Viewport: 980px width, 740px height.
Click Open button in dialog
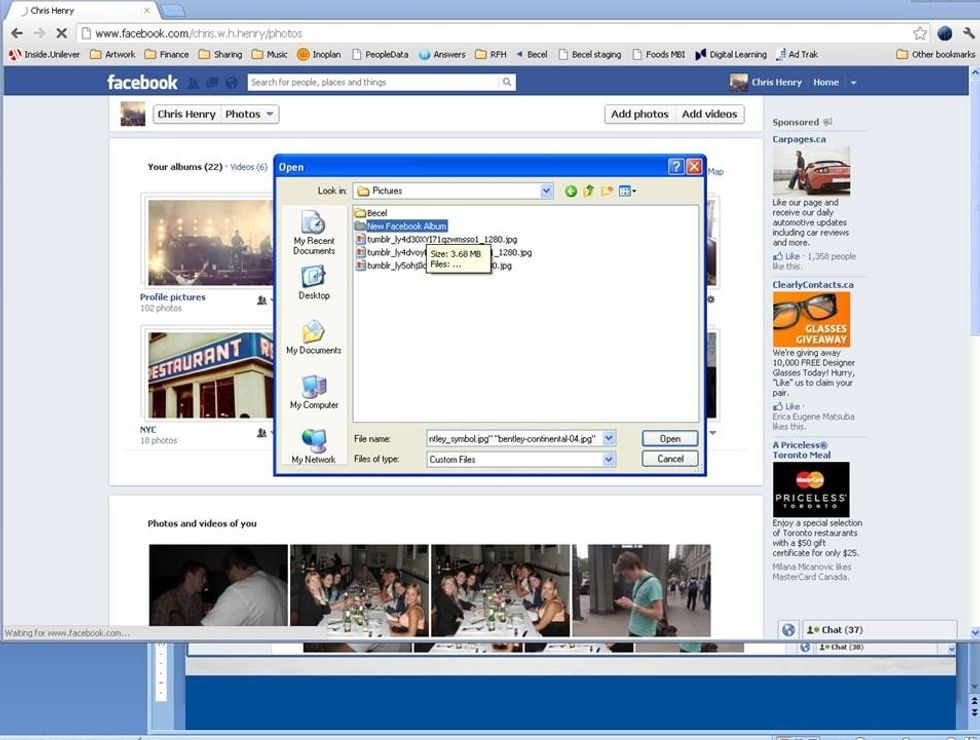(670, 439)
